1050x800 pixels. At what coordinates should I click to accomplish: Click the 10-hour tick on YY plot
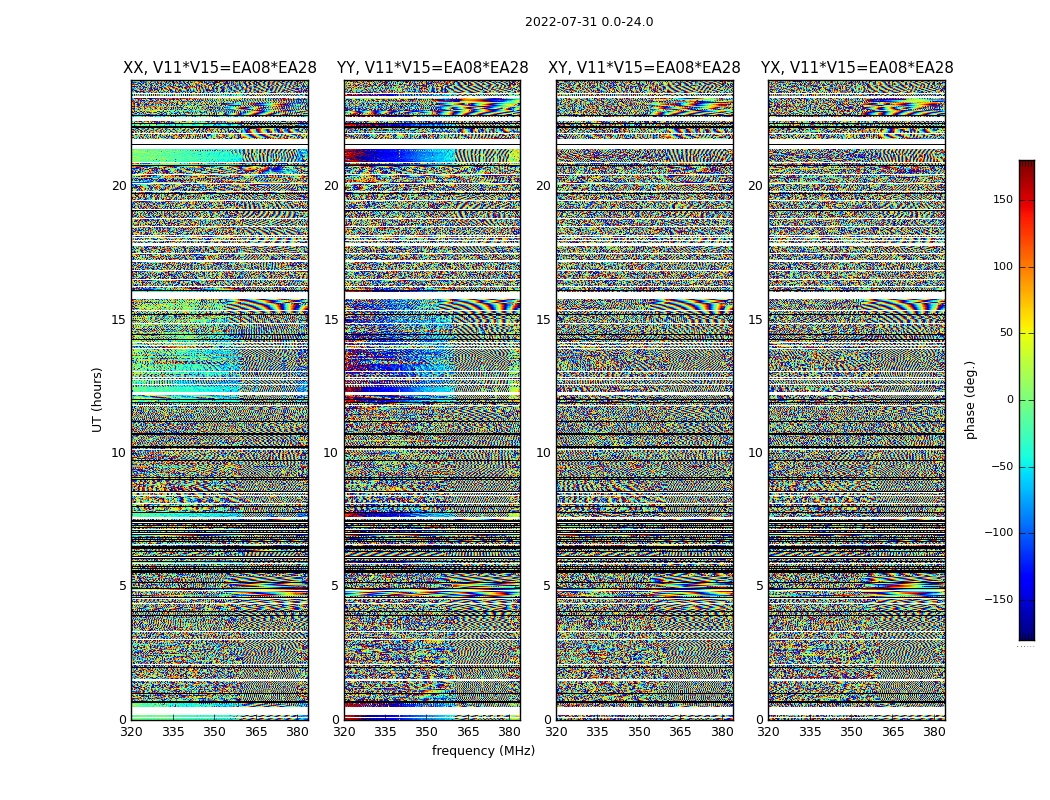click(x=331, y=453)
